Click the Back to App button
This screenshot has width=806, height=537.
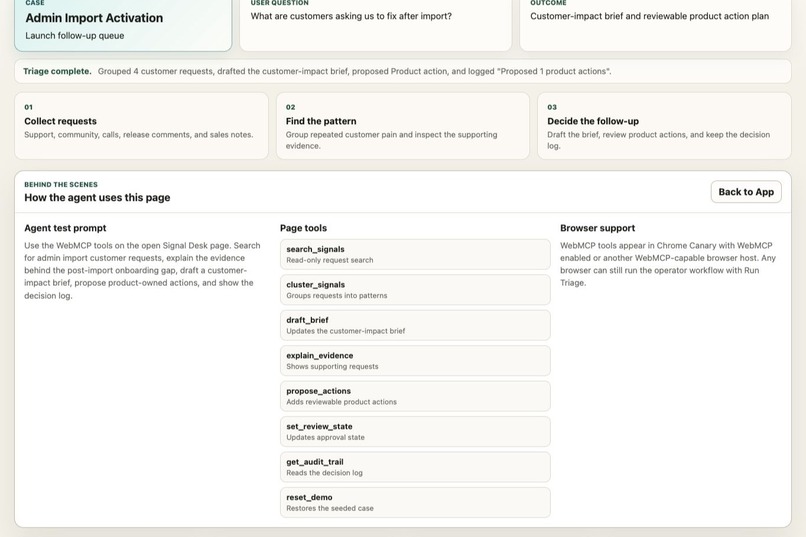coord(746,192)
